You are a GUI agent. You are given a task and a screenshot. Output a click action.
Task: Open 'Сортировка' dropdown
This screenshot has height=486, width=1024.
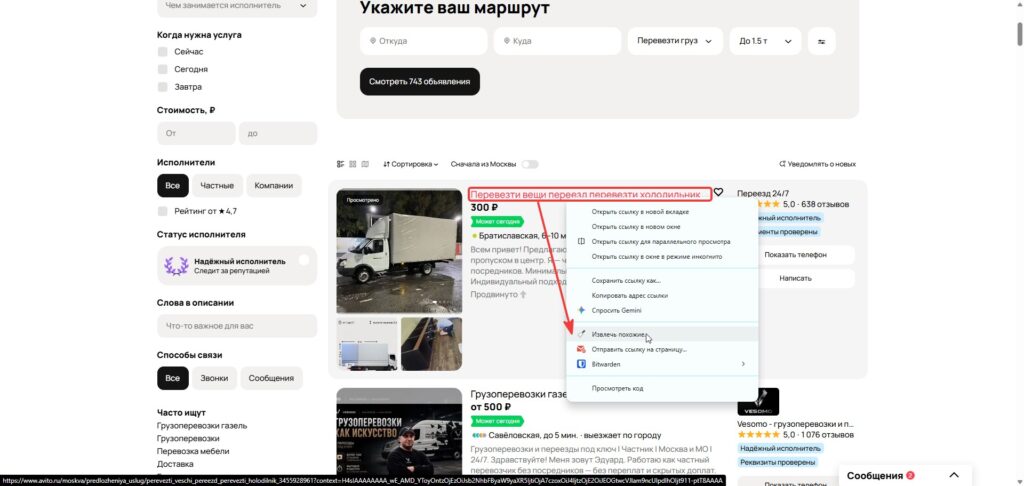411,164
